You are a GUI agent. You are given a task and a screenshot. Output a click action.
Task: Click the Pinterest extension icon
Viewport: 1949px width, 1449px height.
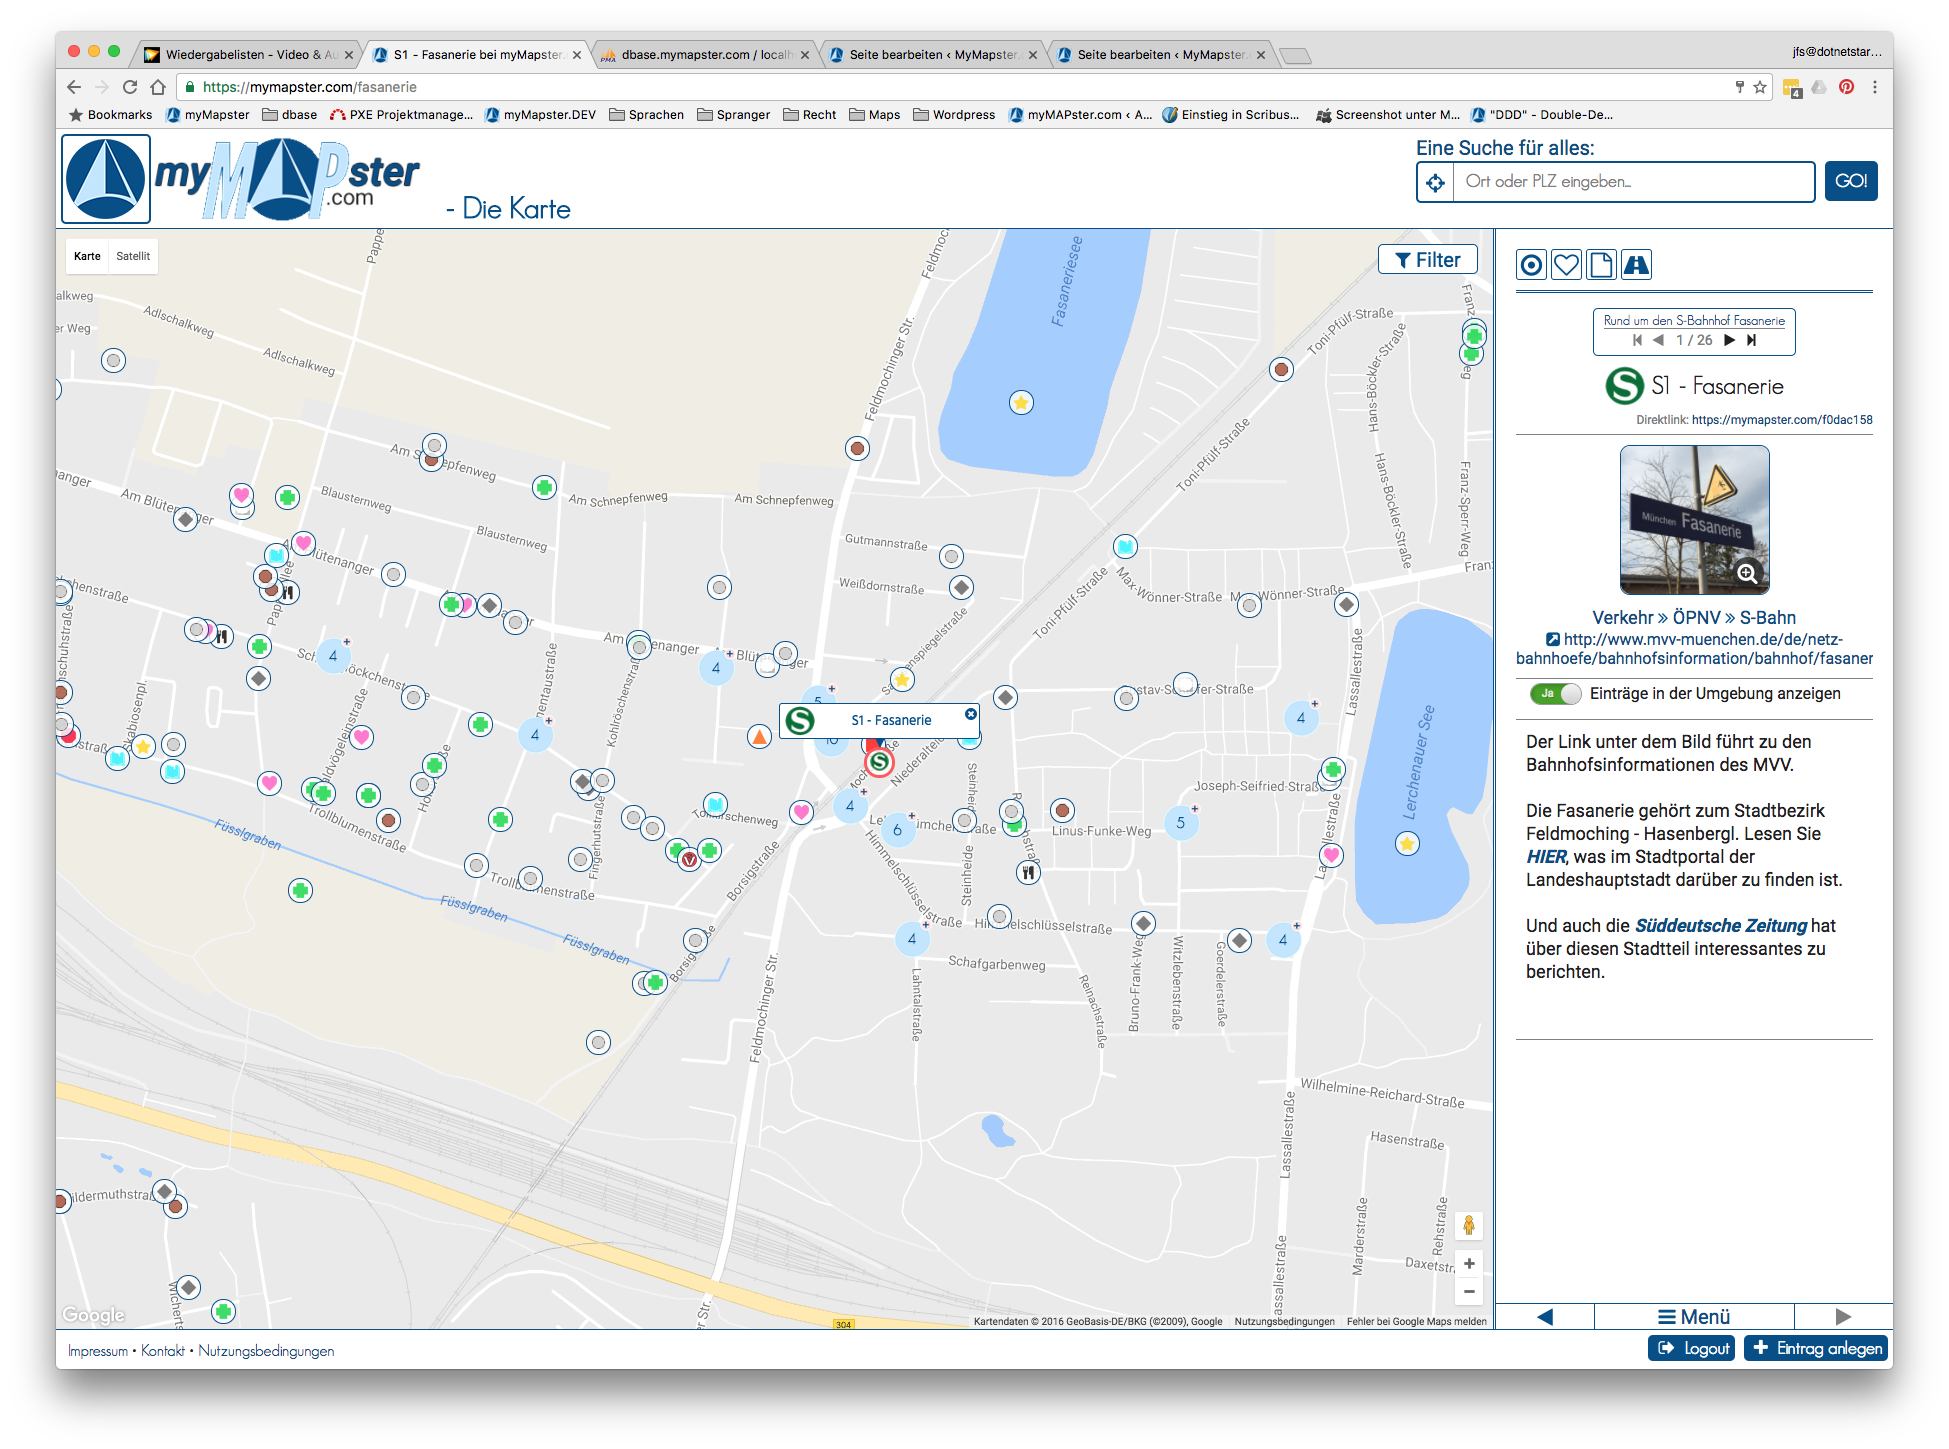pyautogui.click(x=1847, y=87)
